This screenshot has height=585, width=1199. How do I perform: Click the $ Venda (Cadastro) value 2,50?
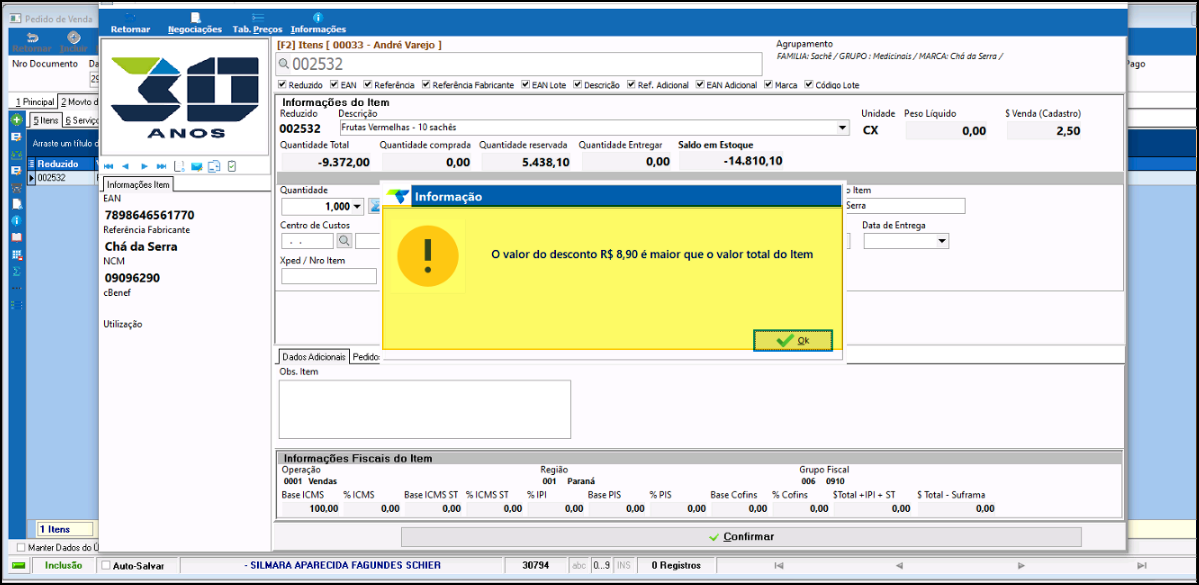(x=1067, y=131)
